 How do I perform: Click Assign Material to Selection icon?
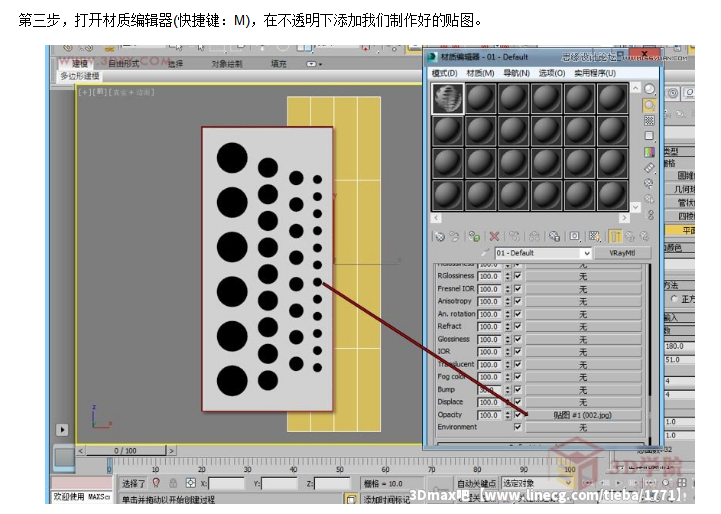click(474, 236)
